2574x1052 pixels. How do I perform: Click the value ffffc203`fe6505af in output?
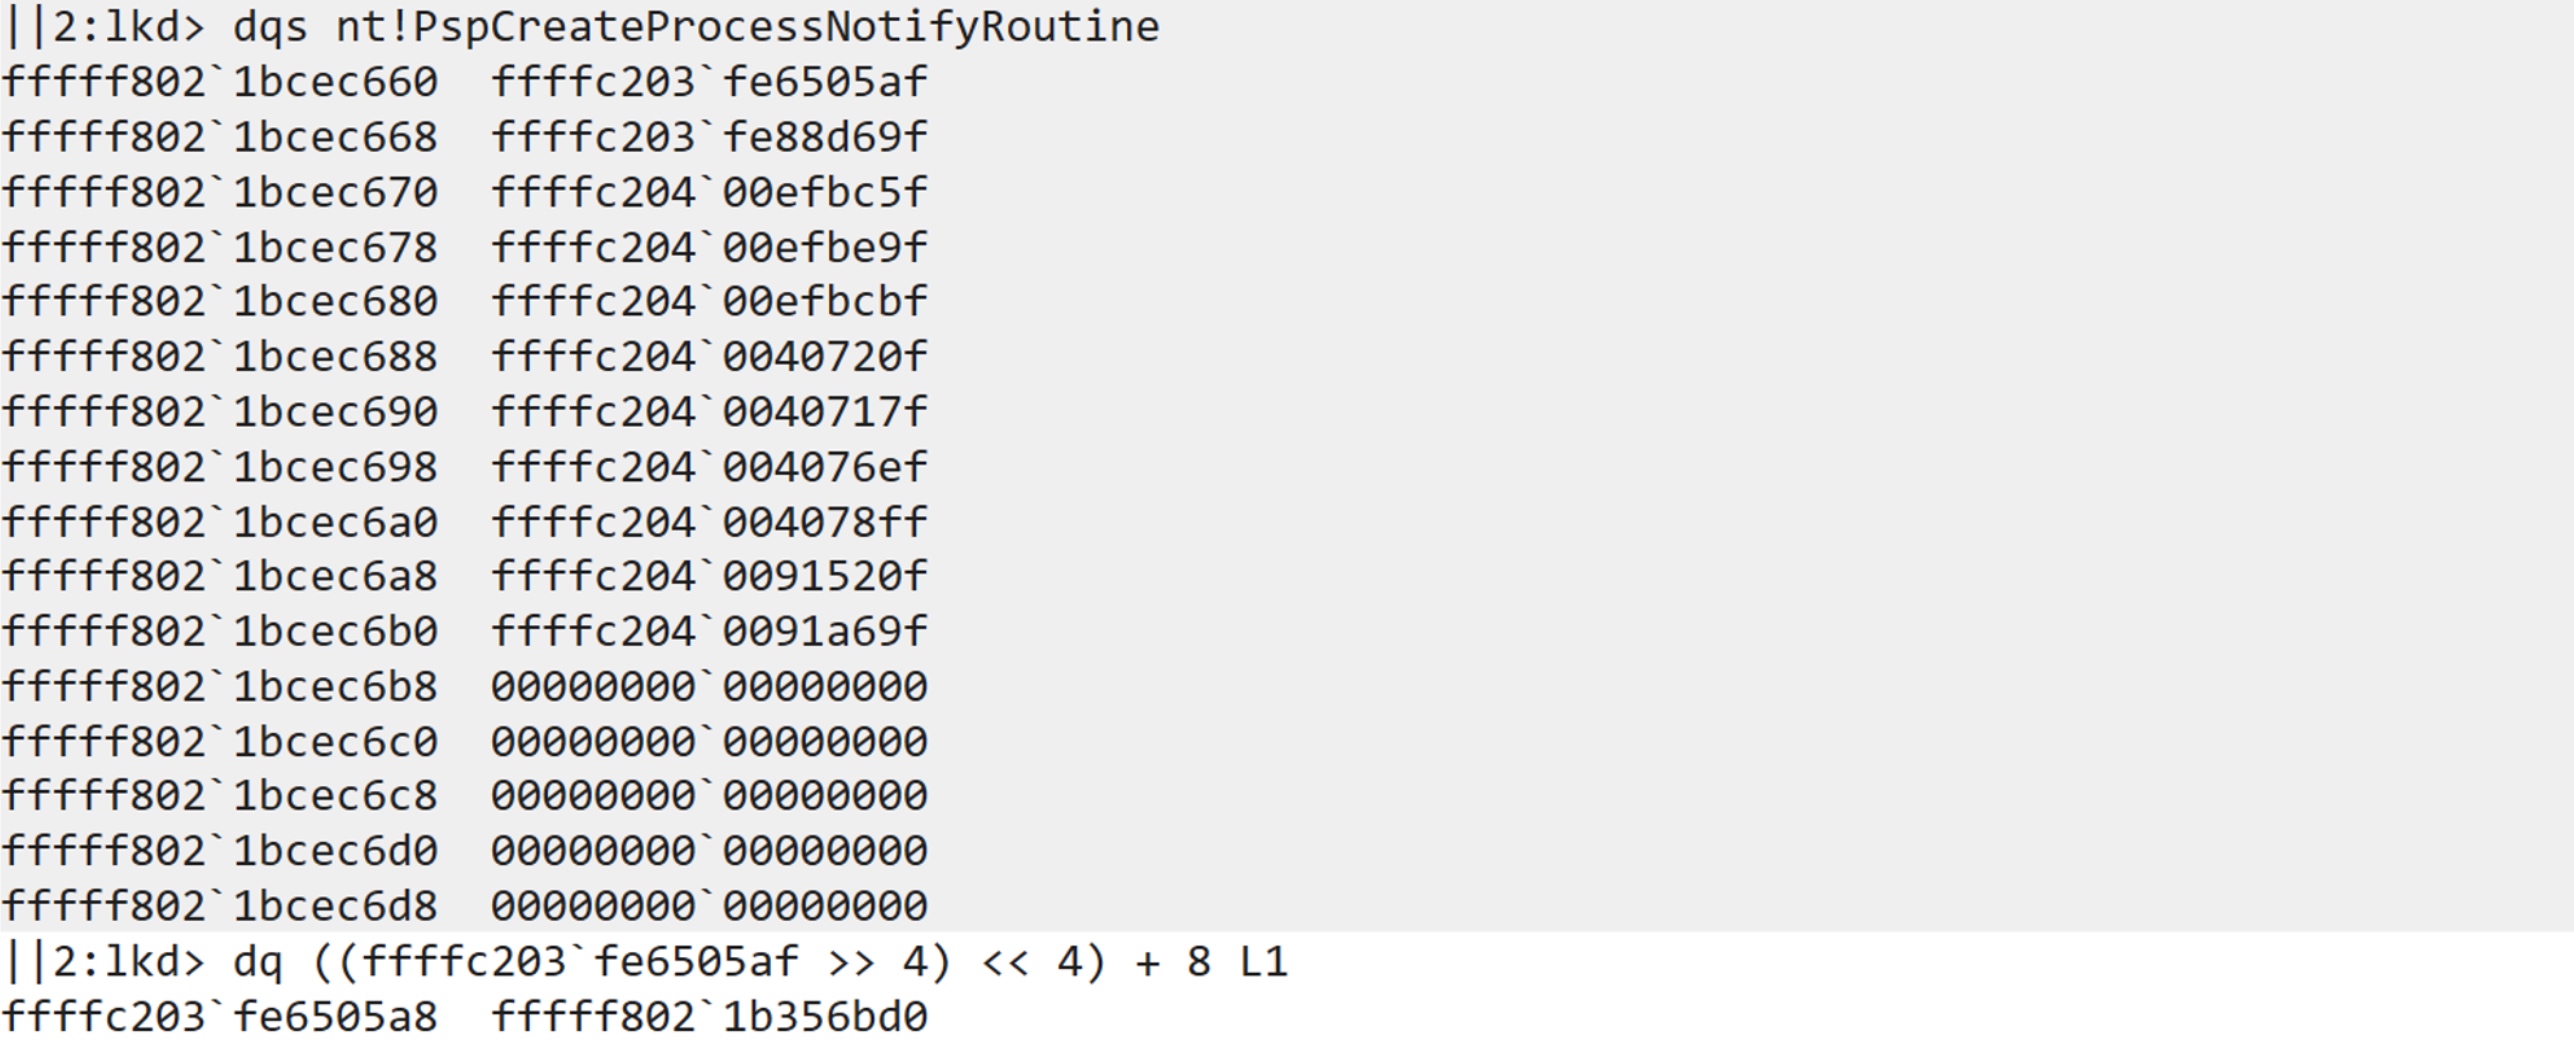pyautogui.click(x=709, y=82)
